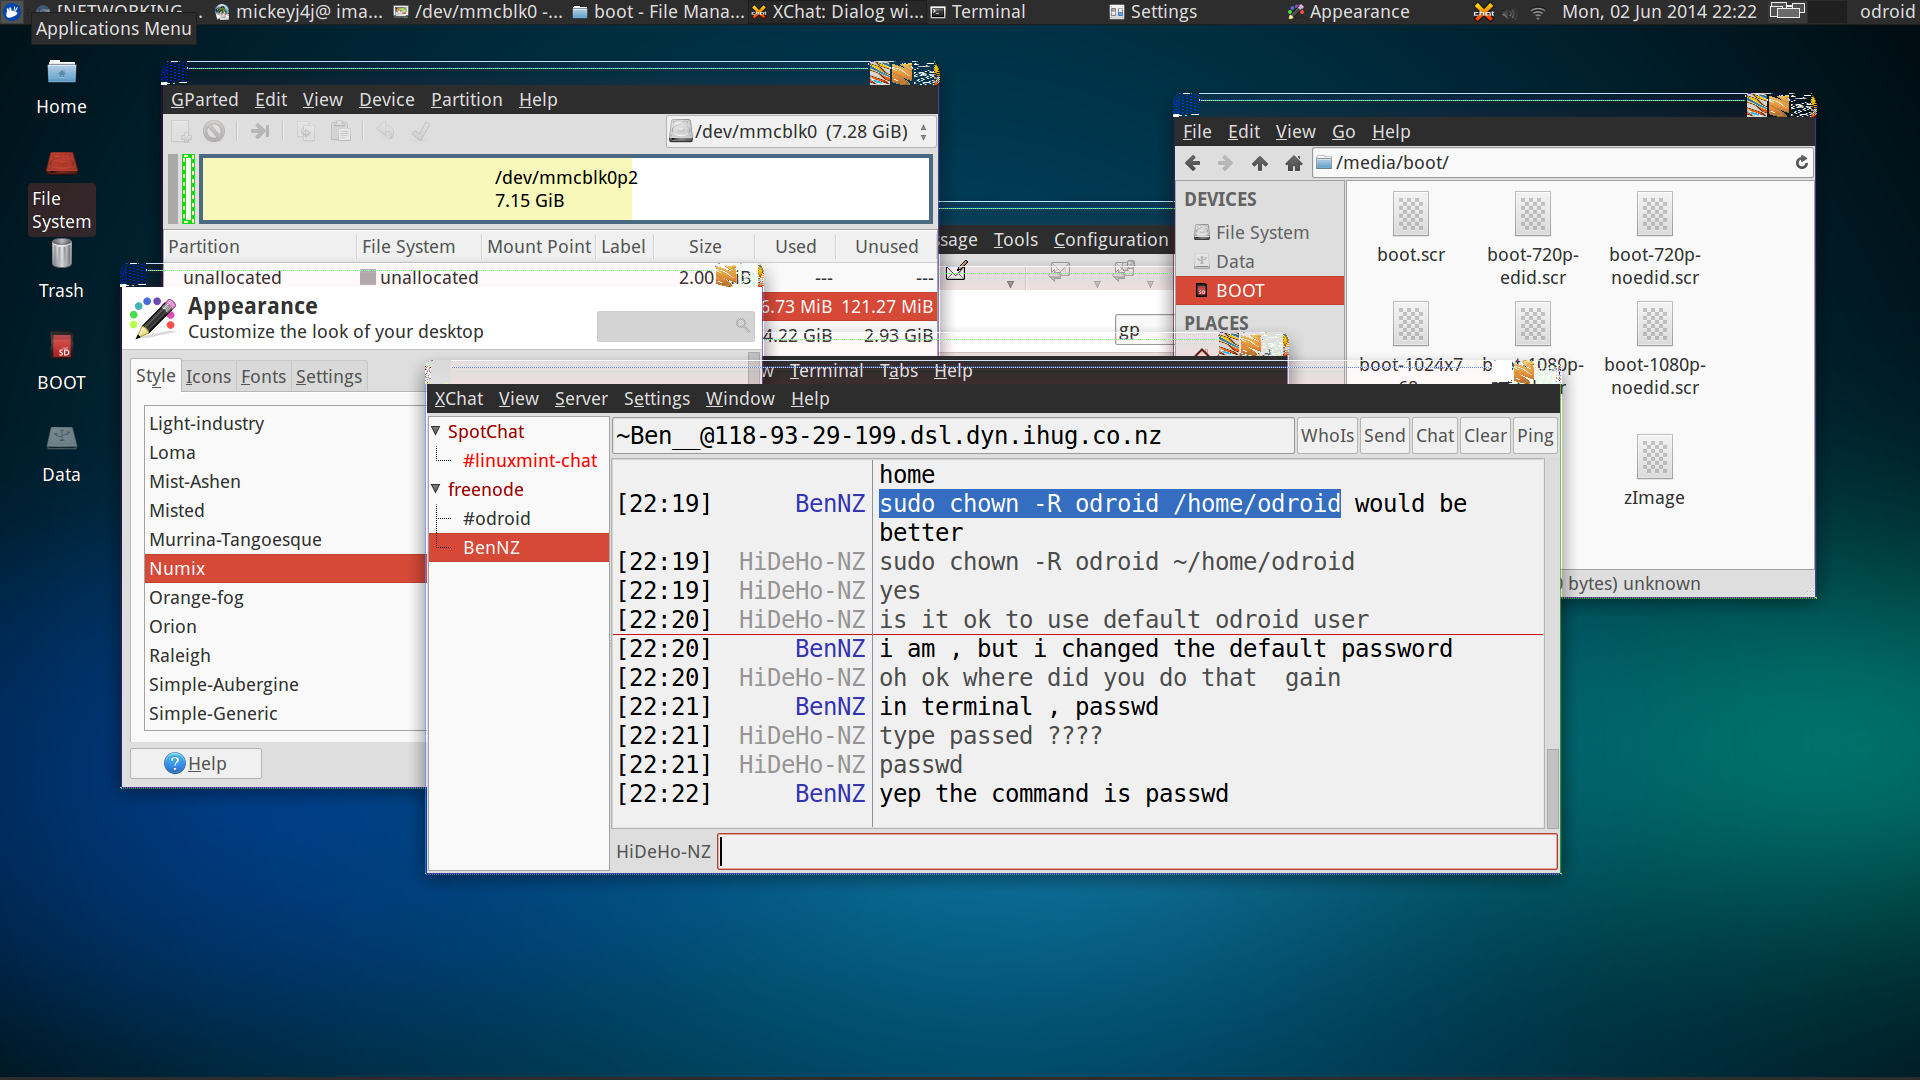
Task: Select File System in Devices sidebar
Action: click(x=1261, y=232)
